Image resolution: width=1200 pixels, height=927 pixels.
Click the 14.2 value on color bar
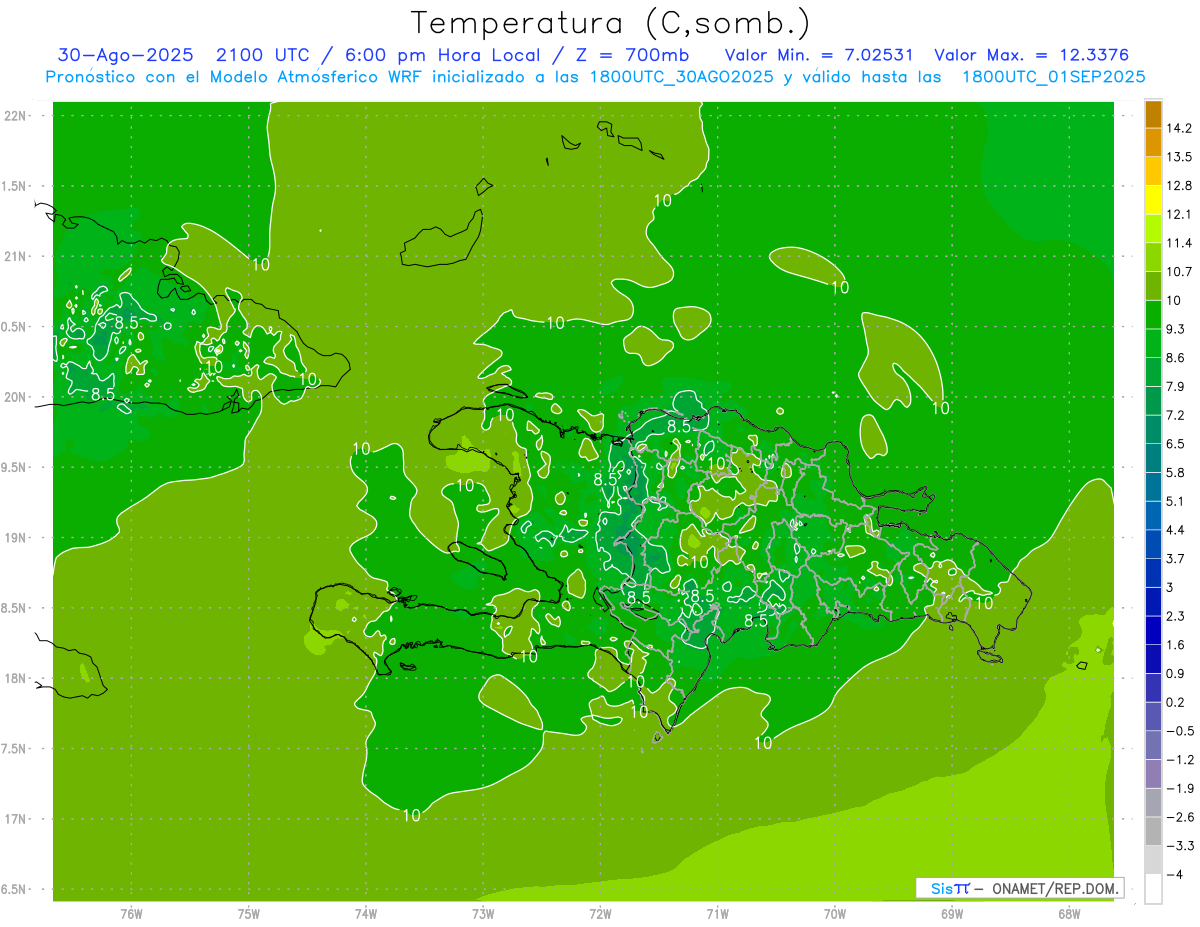point(1180,128)
